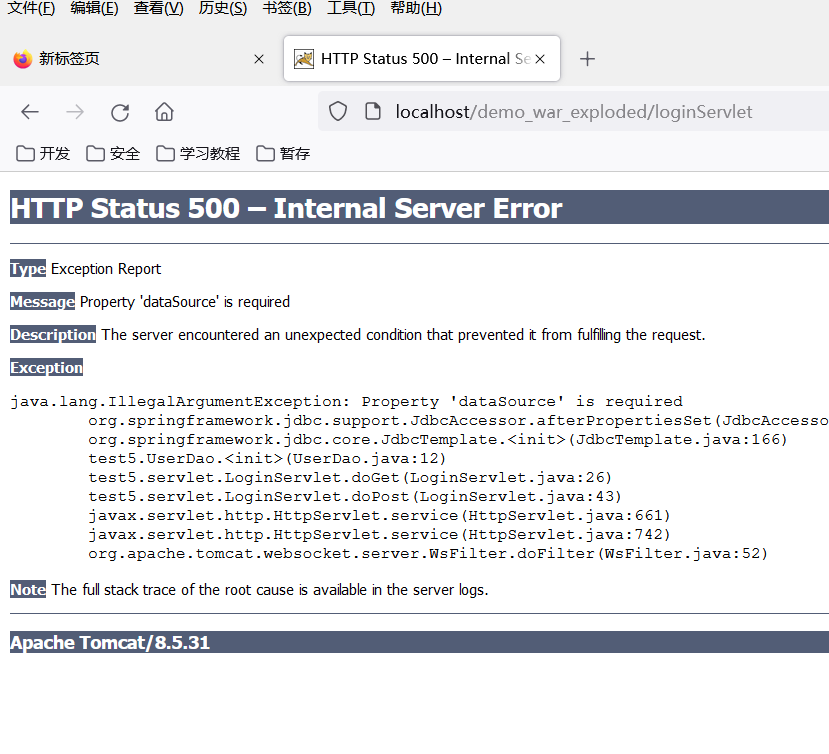The height and width of the screenshot is (754, 829).
Task: Click the LoginServlet.doPost trace line
Action: point(355,496)
